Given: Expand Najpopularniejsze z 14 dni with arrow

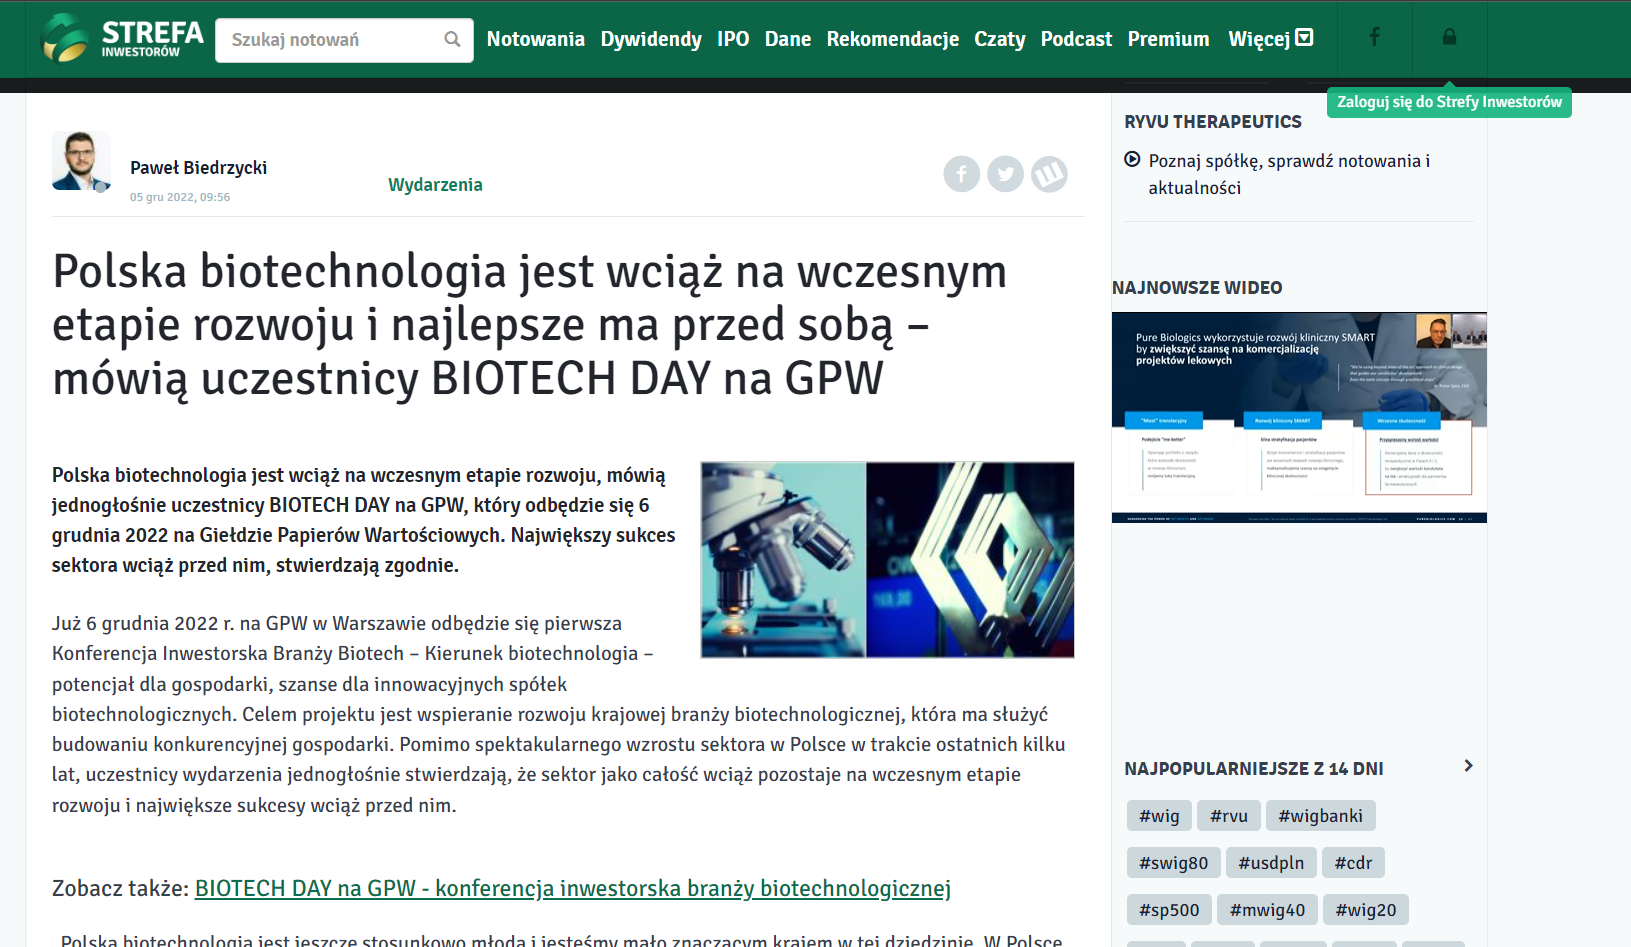Looking at the screenshot, I should coord(1467,766).
